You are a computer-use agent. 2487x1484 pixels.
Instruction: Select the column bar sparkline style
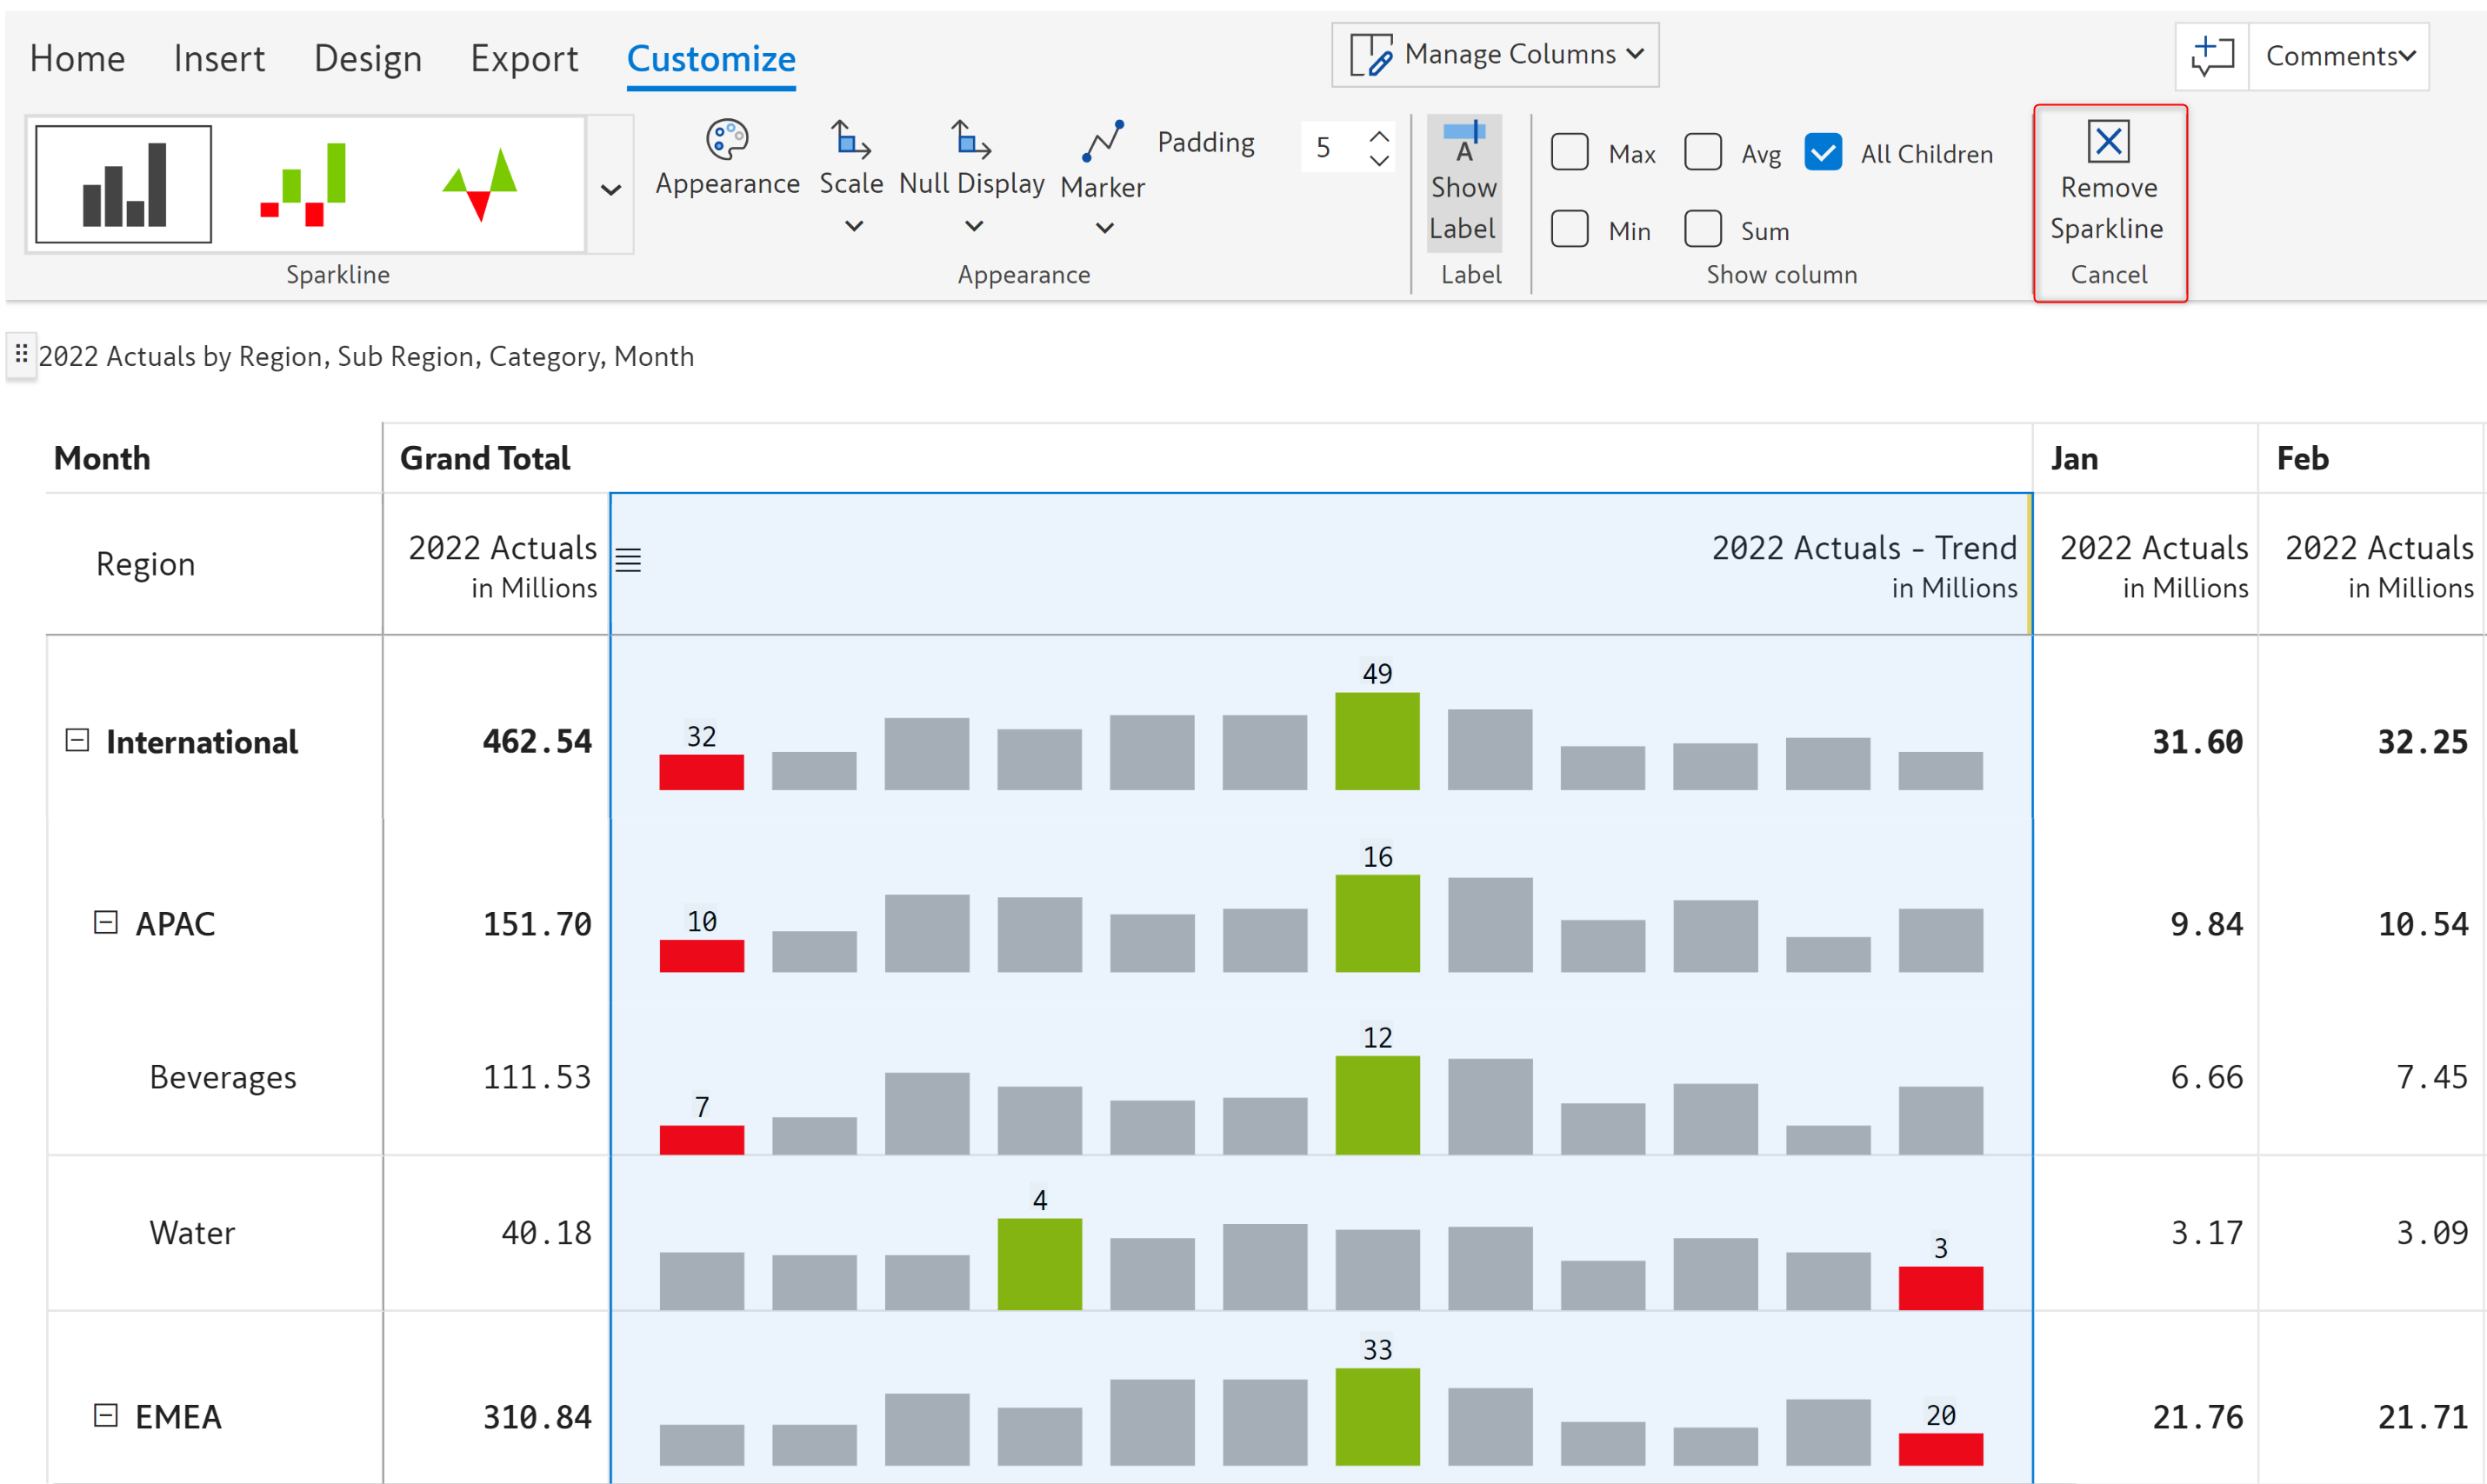[123, 184]
